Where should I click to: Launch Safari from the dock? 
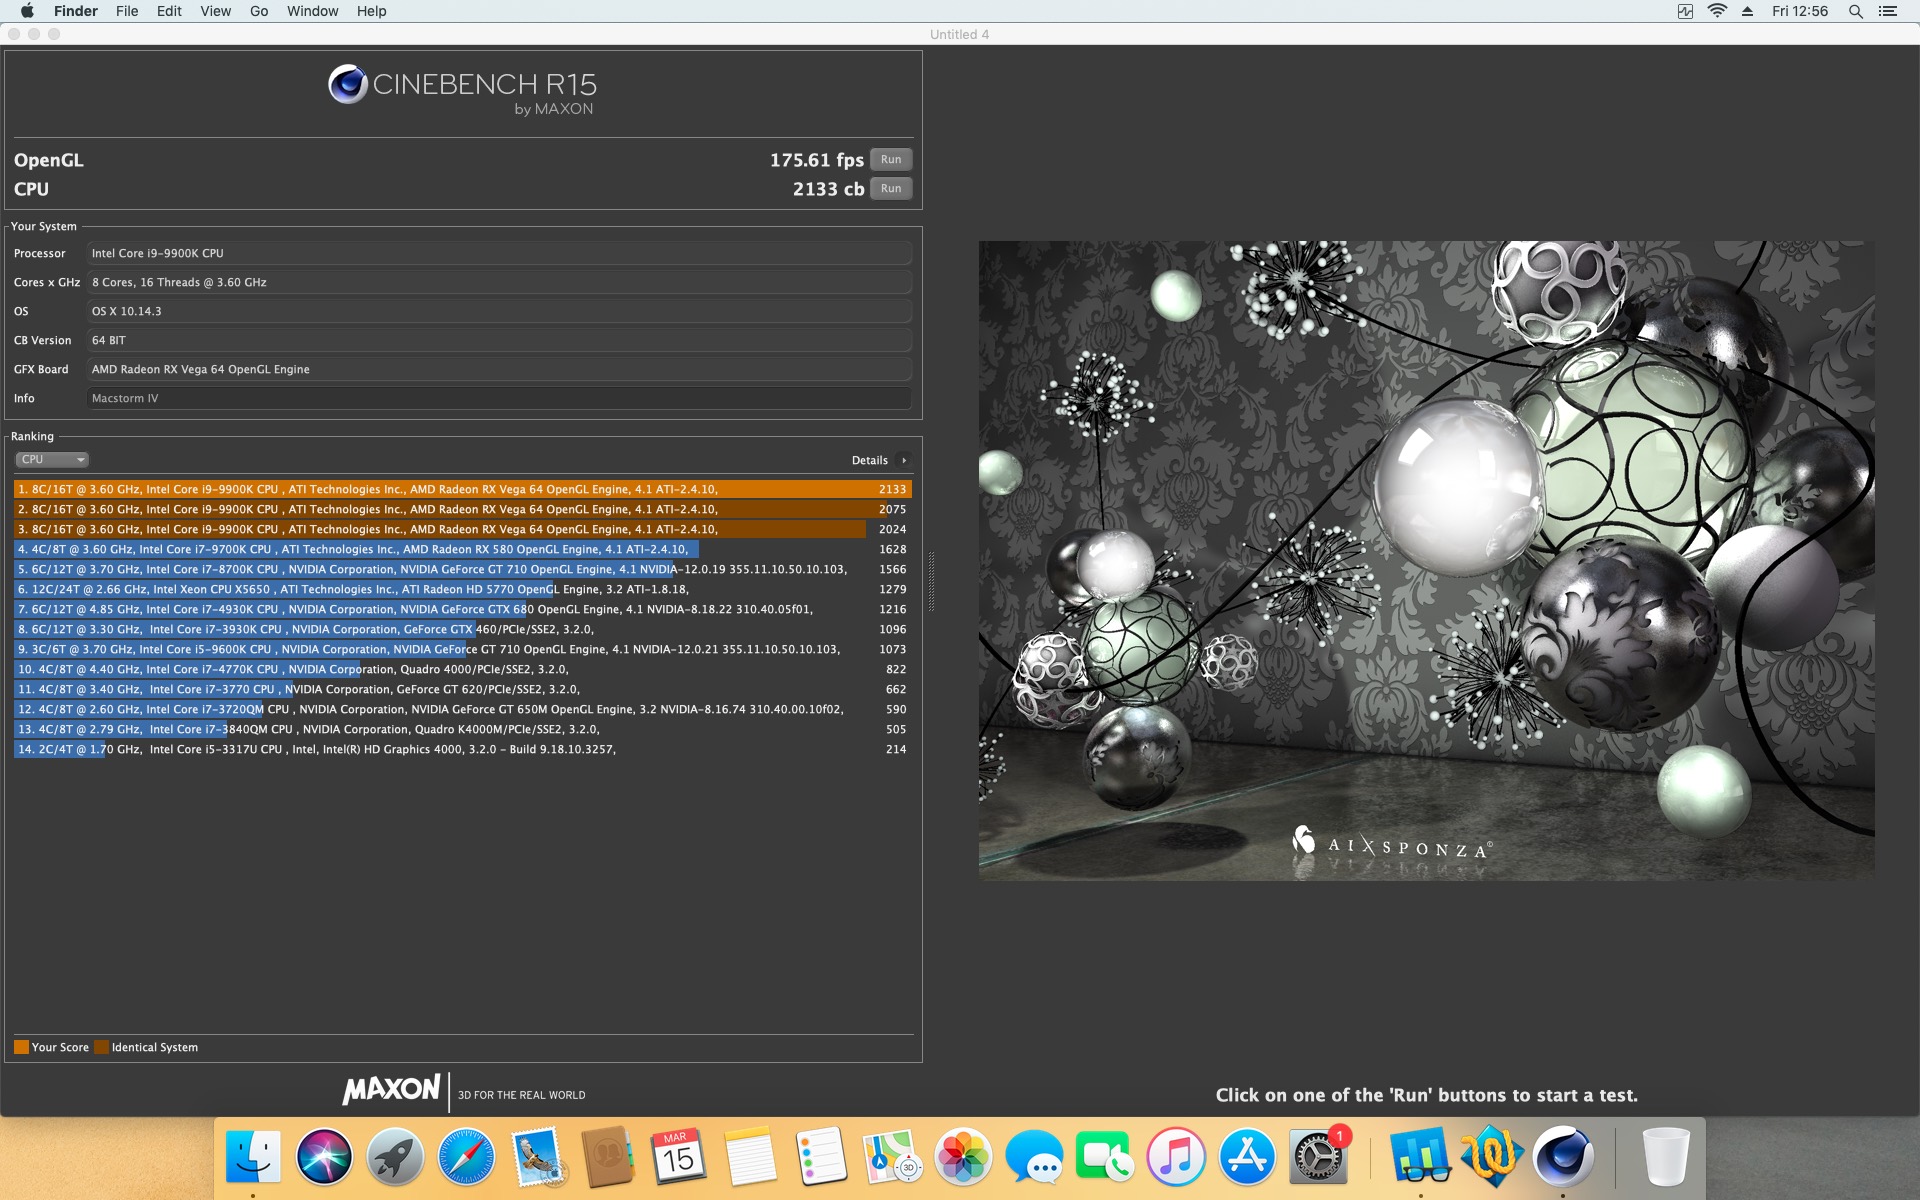(x=466, y=1157)
